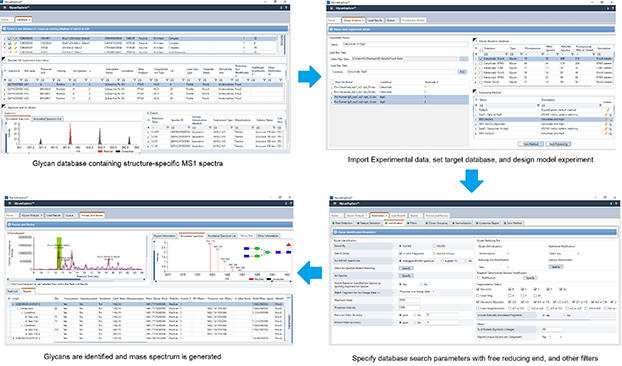
Task: Click Add button next to Condition field
Action: point(462,72)
